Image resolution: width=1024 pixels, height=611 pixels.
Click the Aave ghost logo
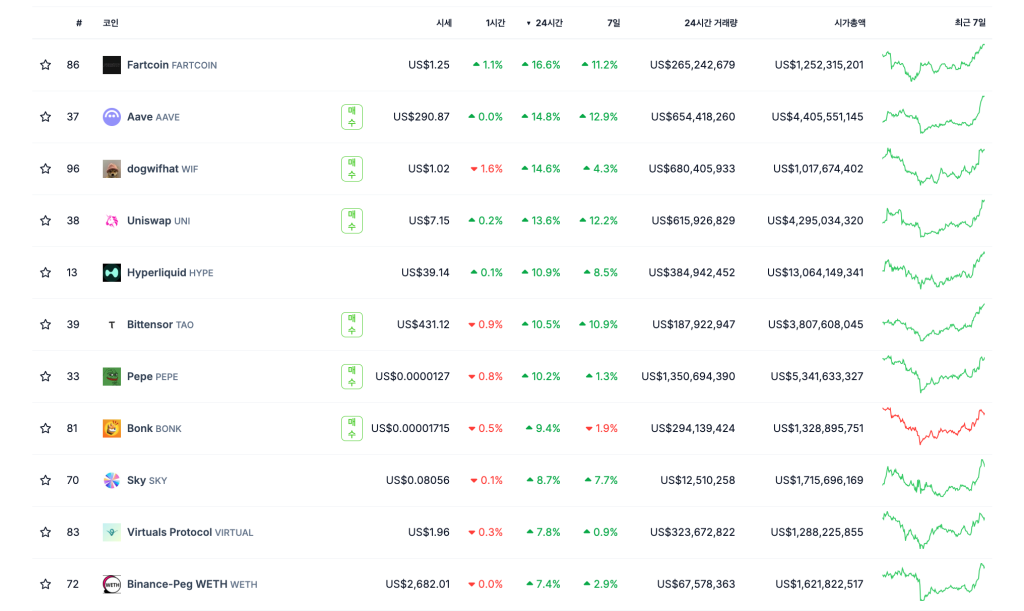(x=112, y=117)
